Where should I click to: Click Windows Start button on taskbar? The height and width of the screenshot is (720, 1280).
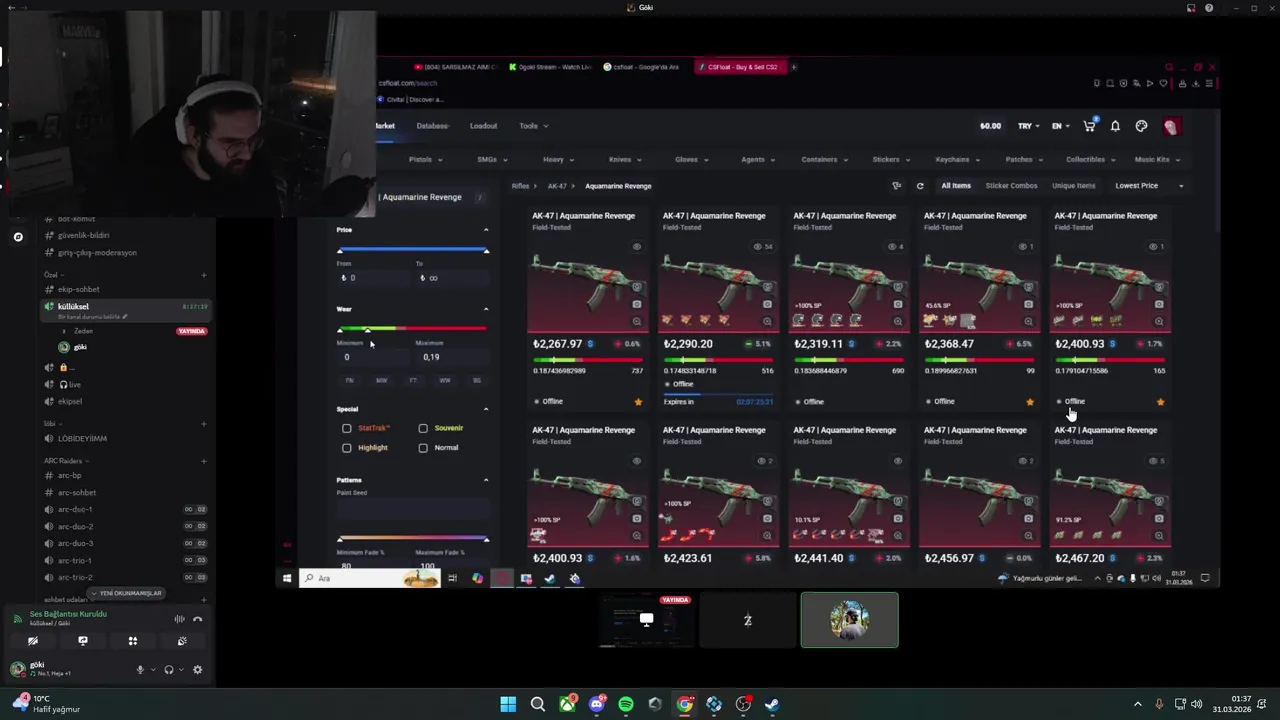pyautogui.click(x=508, y=704)
